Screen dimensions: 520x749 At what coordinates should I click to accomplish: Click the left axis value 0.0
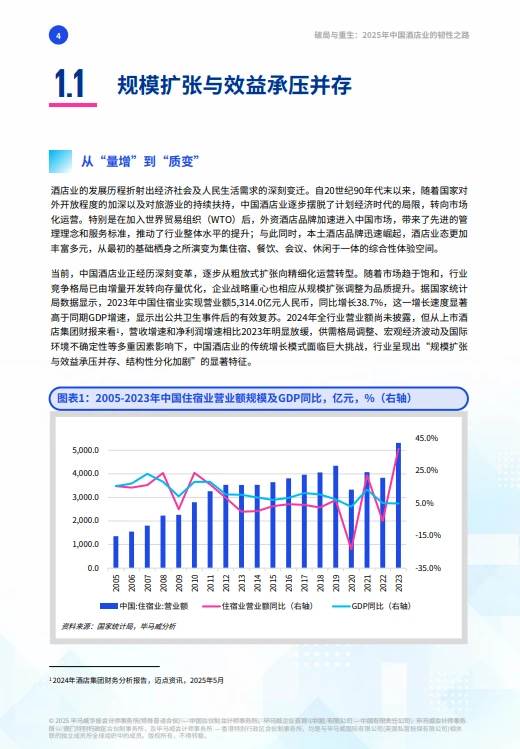tap(93, 568)
